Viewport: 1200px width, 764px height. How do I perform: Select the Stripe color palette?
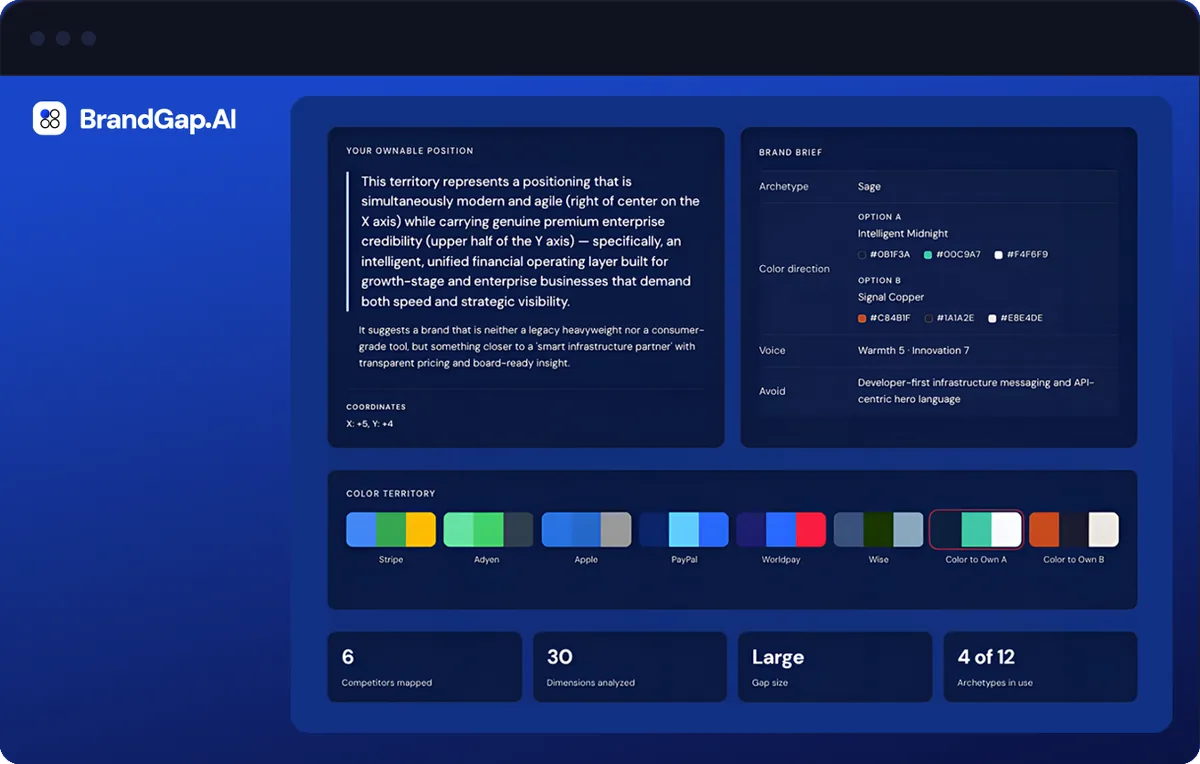(x=391, y=529)
